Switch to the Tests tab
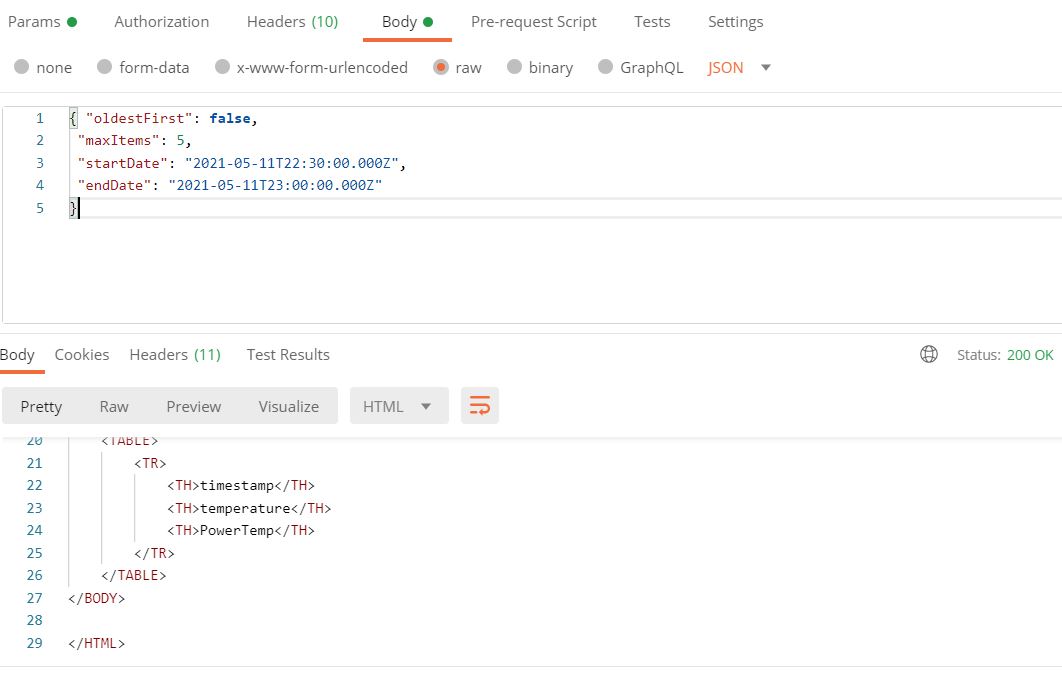Viewport: 1062px width, 674px height. [652, 22]
